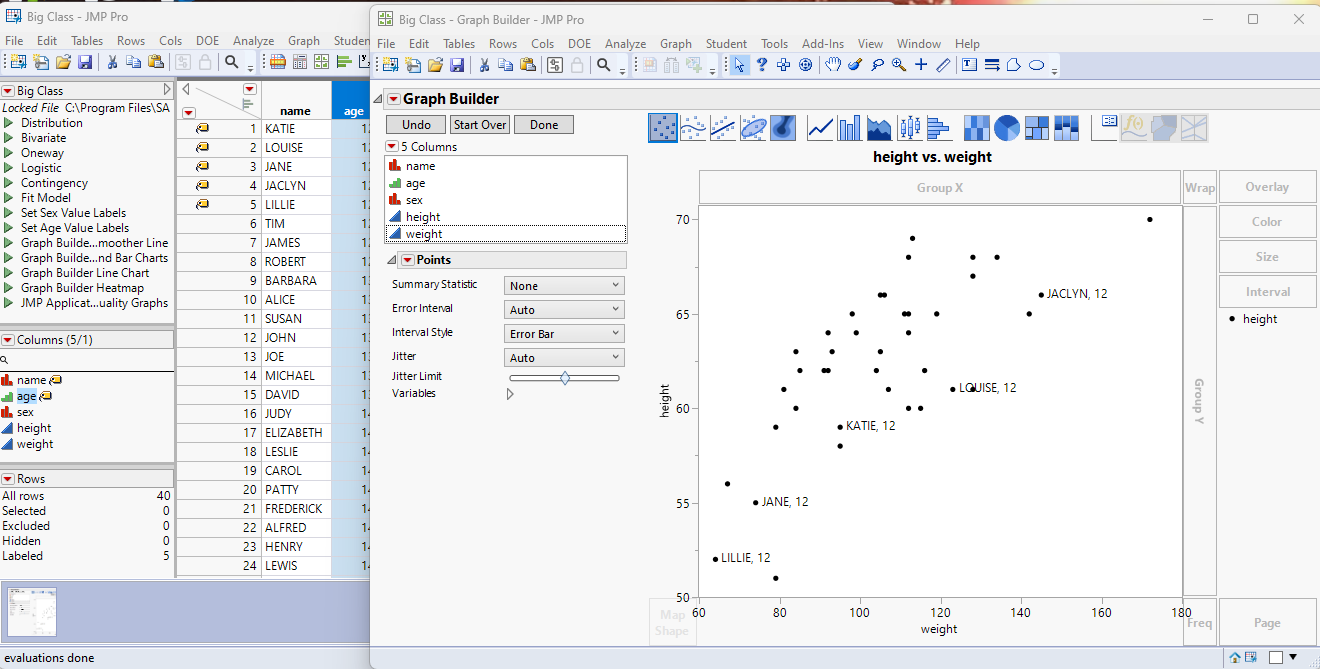This screenshot has width=1320, height=669.
Task: Choose the Heatmap element in Graph Builder
Action: coord(975,128)
